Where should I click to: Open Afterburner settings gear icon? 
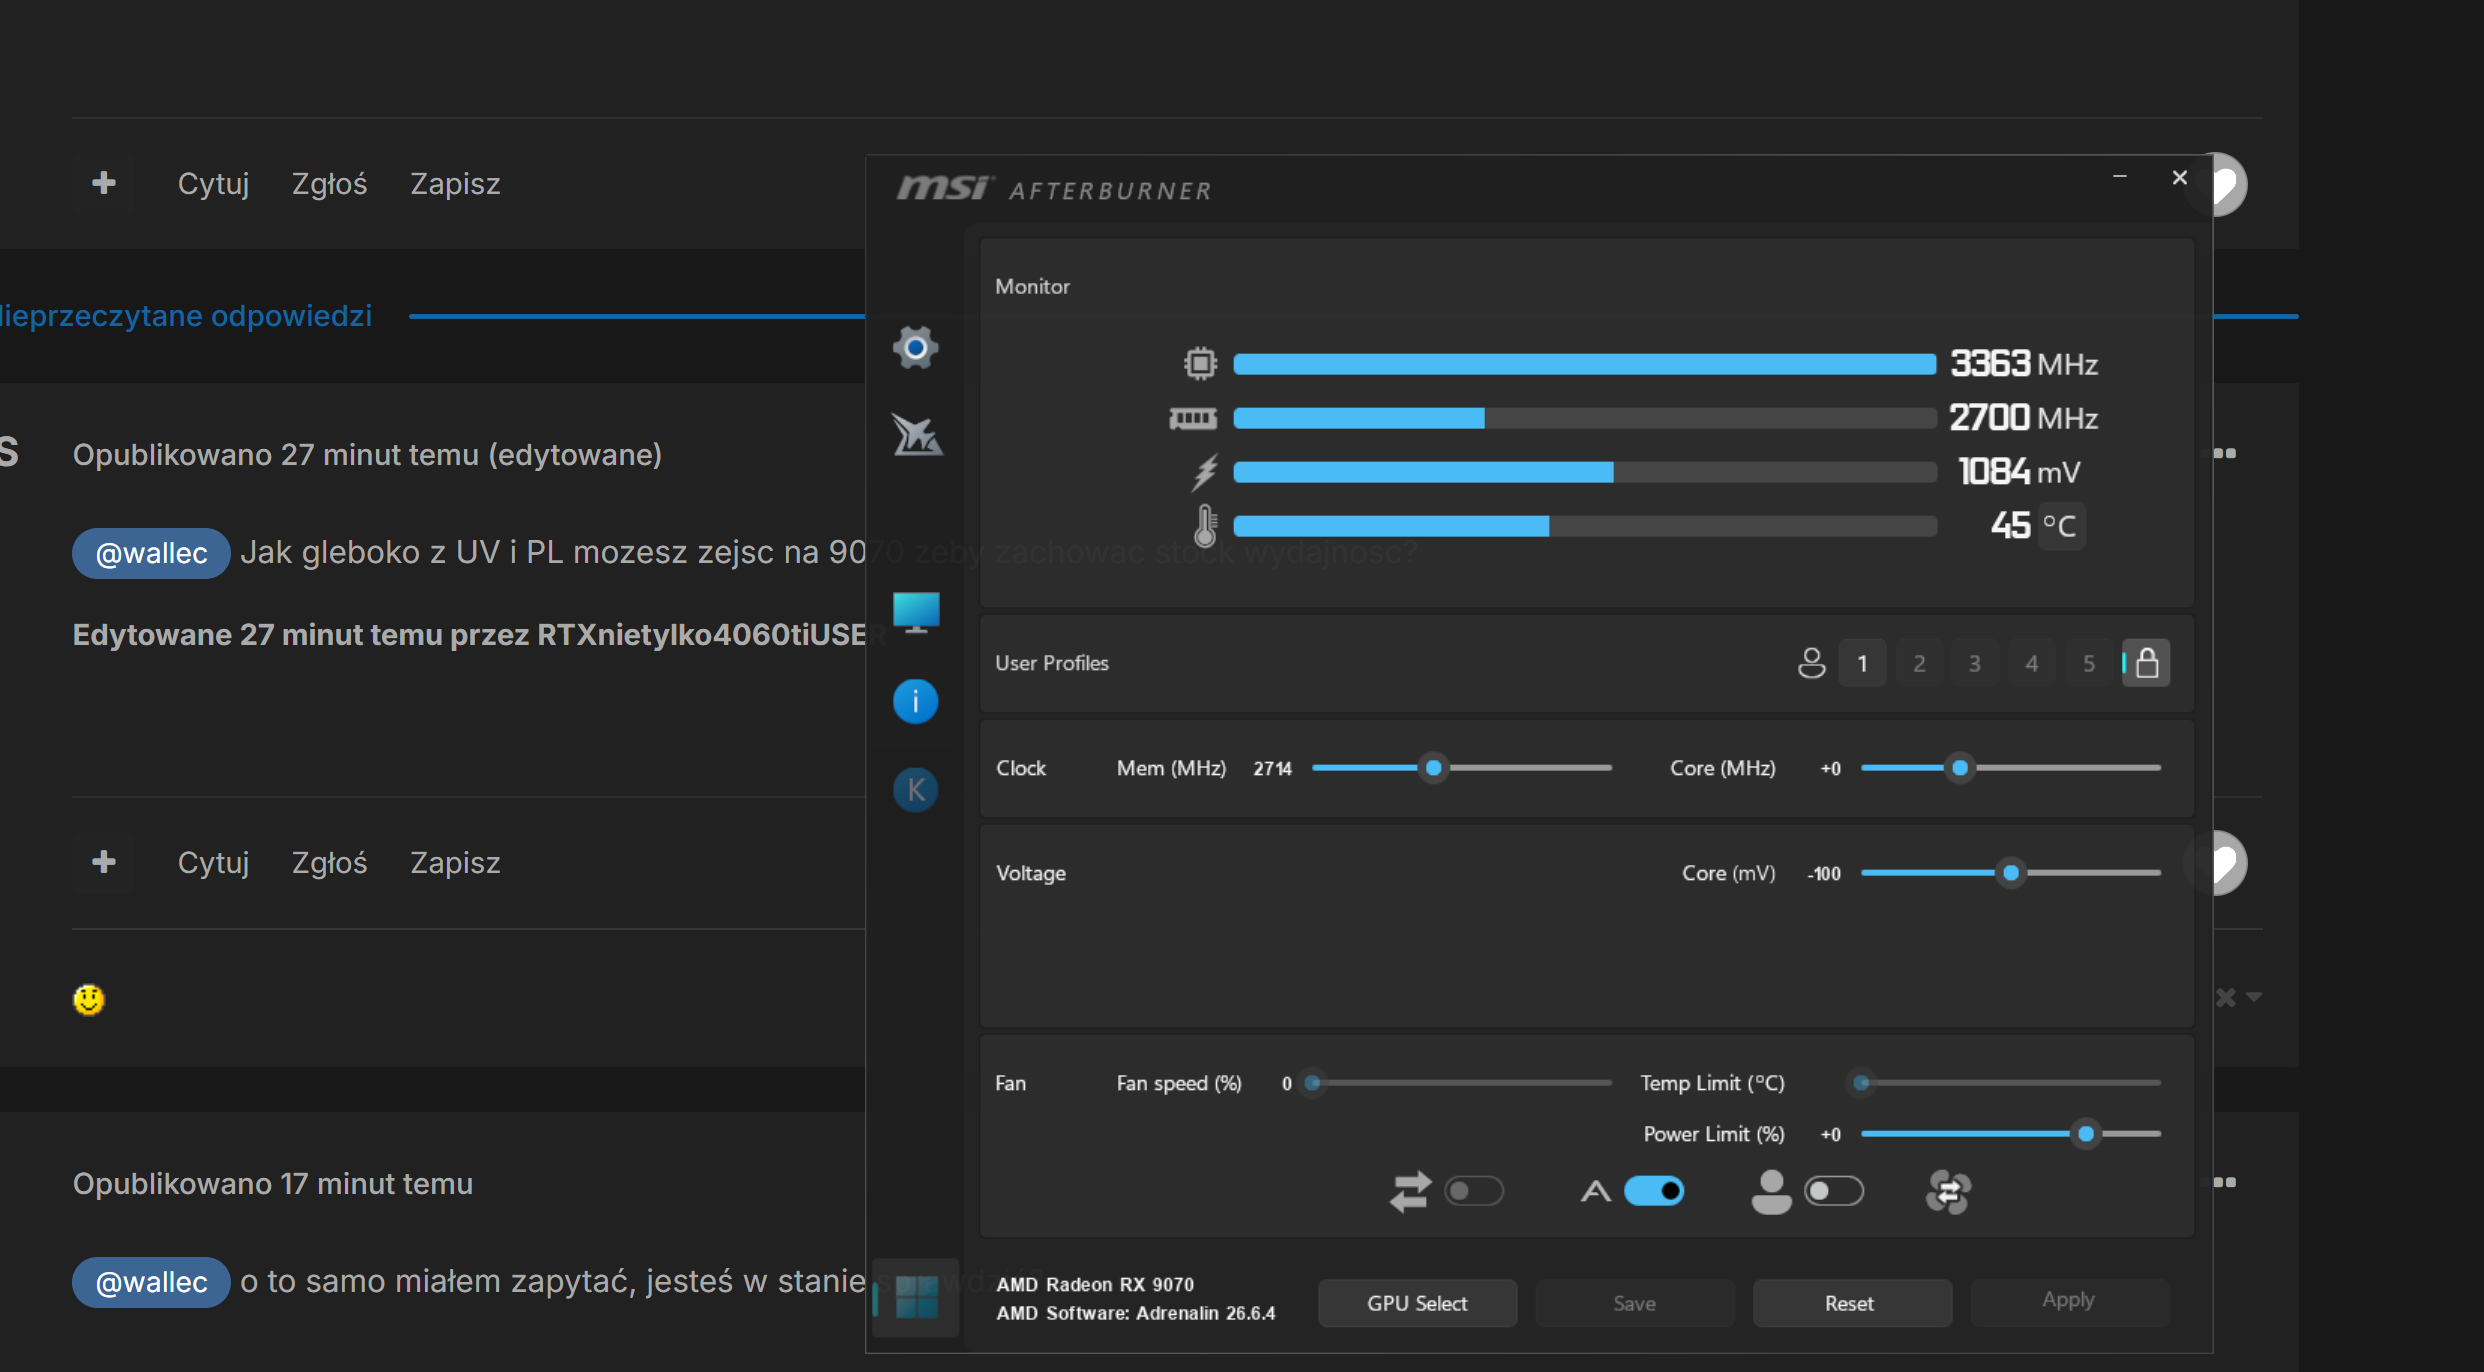click(x=915, y=348)
